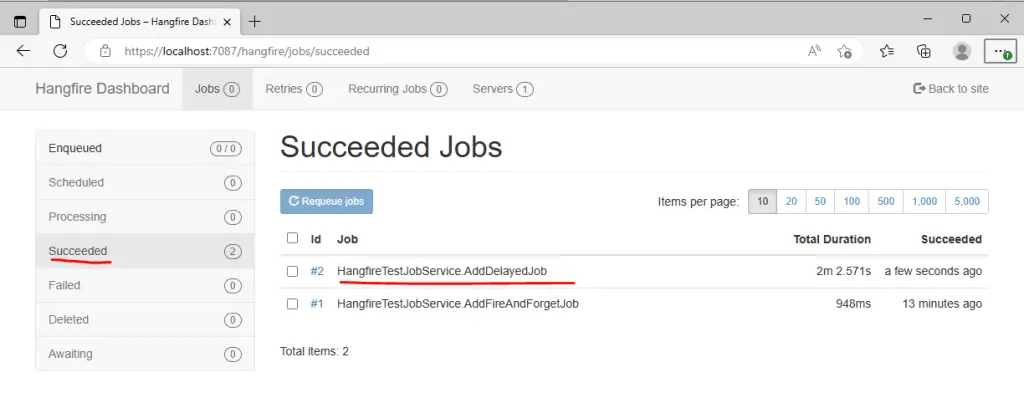
Task: Open the Retries tab
Action: (x=294, y=89)
